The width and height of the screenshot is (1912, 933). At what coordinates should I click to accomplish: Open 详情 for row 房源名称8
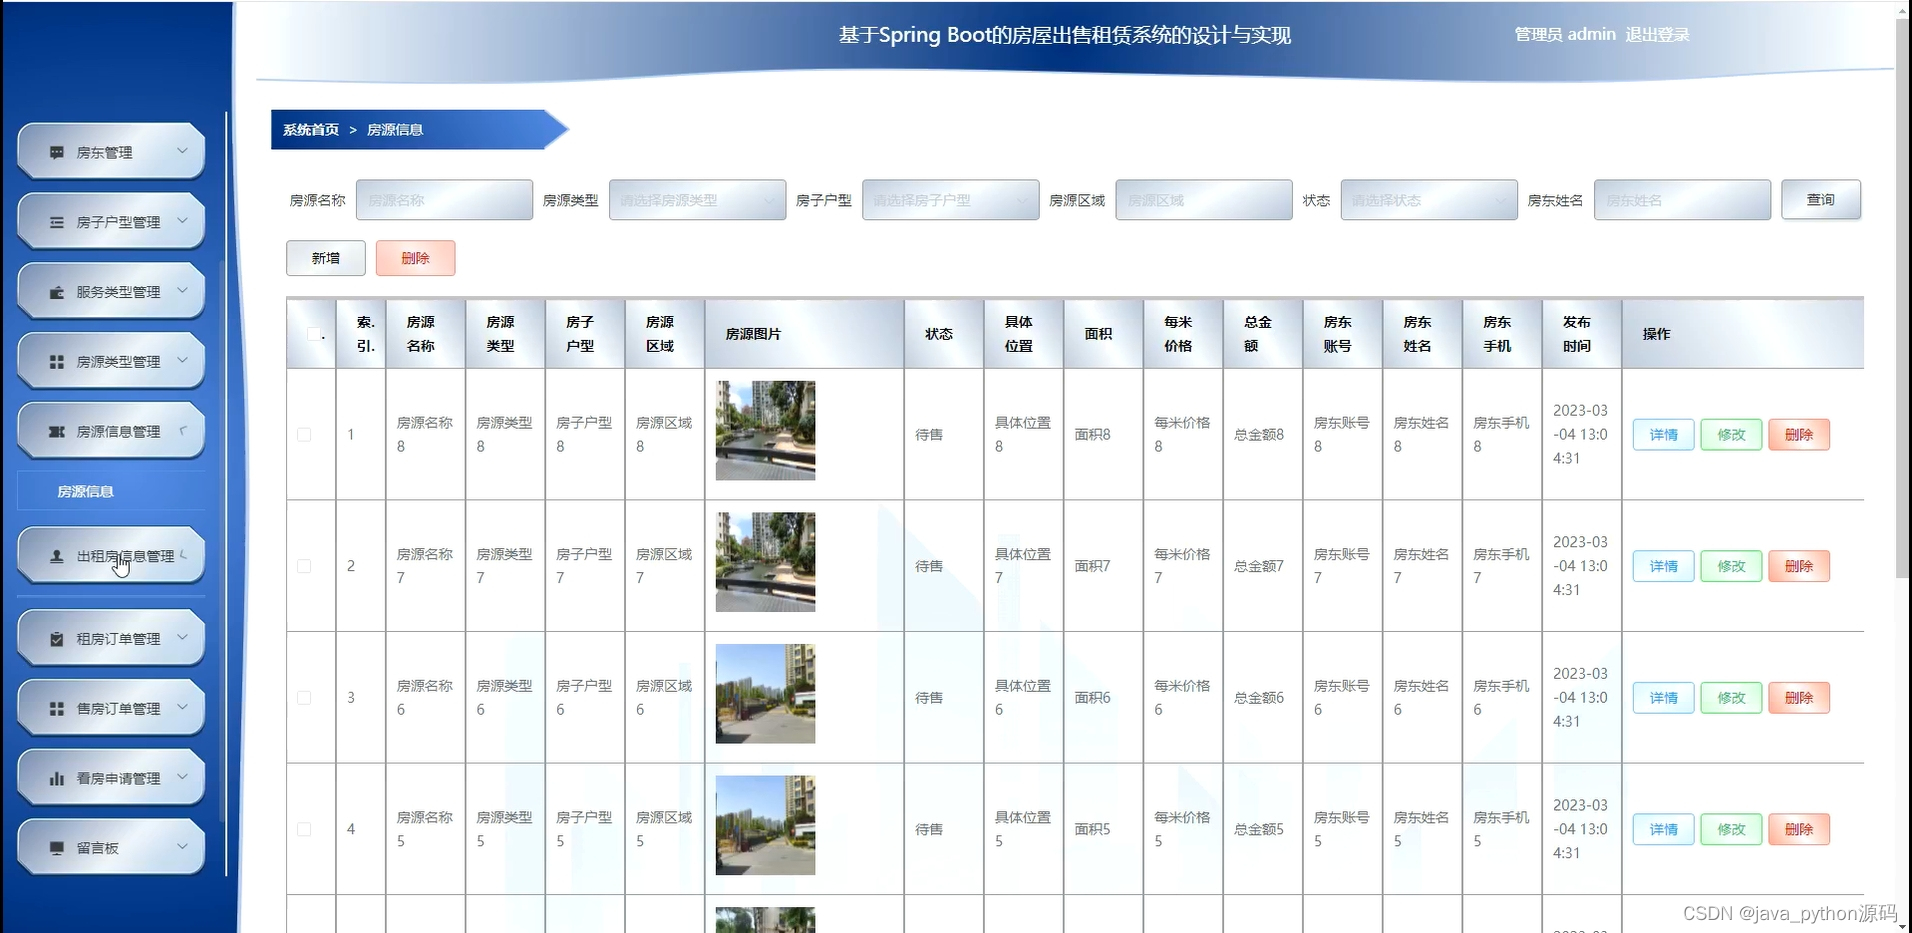[x=1664, y=435]
